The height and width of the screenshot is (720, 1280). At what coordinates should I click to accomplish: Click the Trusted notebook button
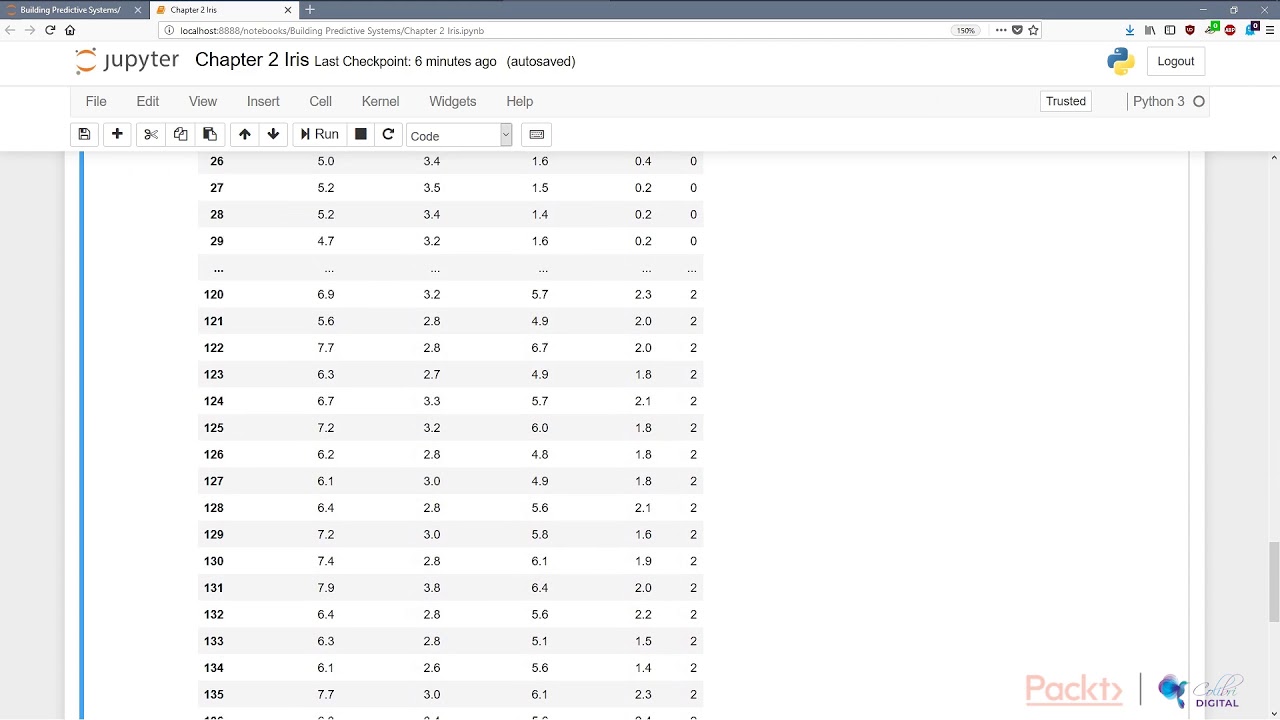(x=1066, y=101)
